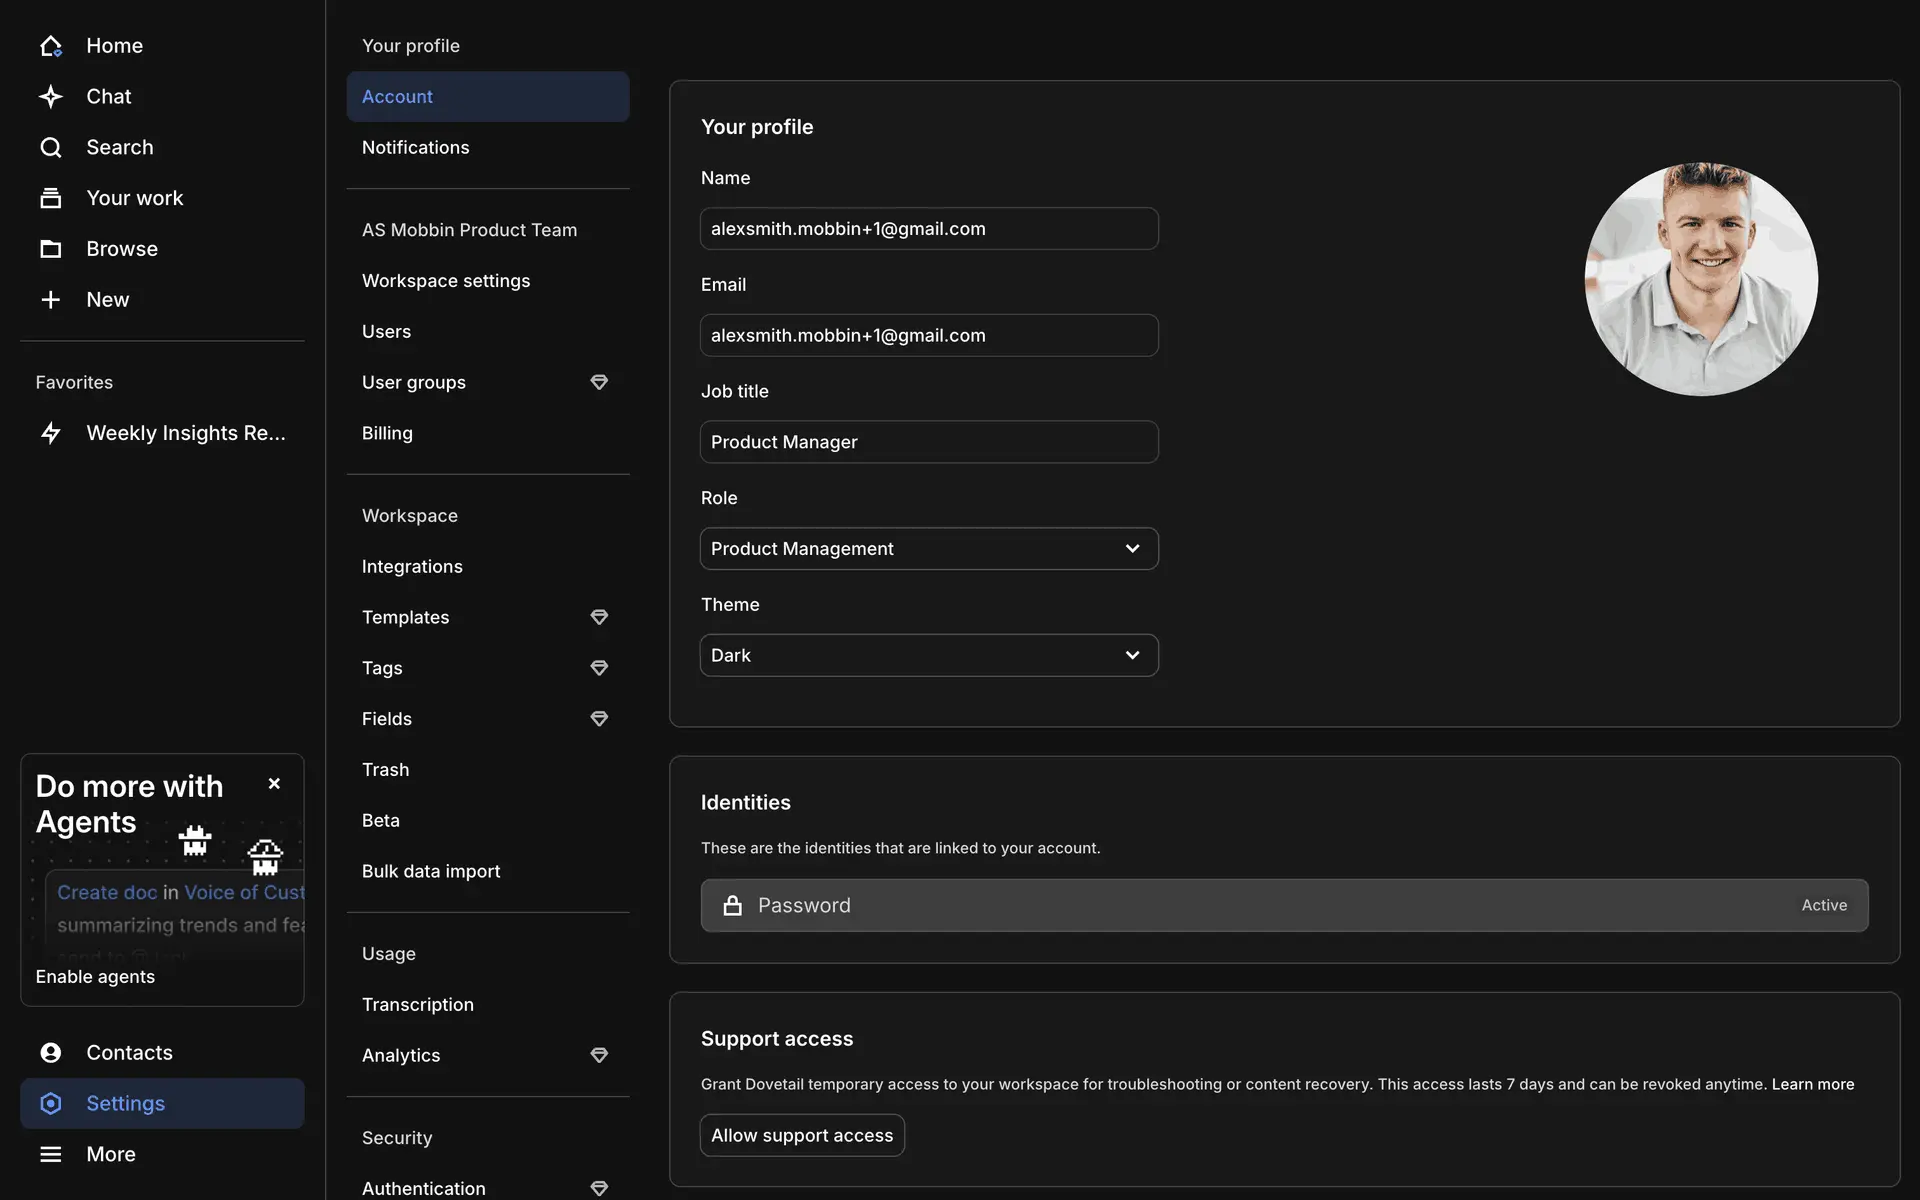Image resolution: width=1920 pixels, height=1200 pixels.
Task: Open Chat via sparkle icon
Action: coord(51,97)
